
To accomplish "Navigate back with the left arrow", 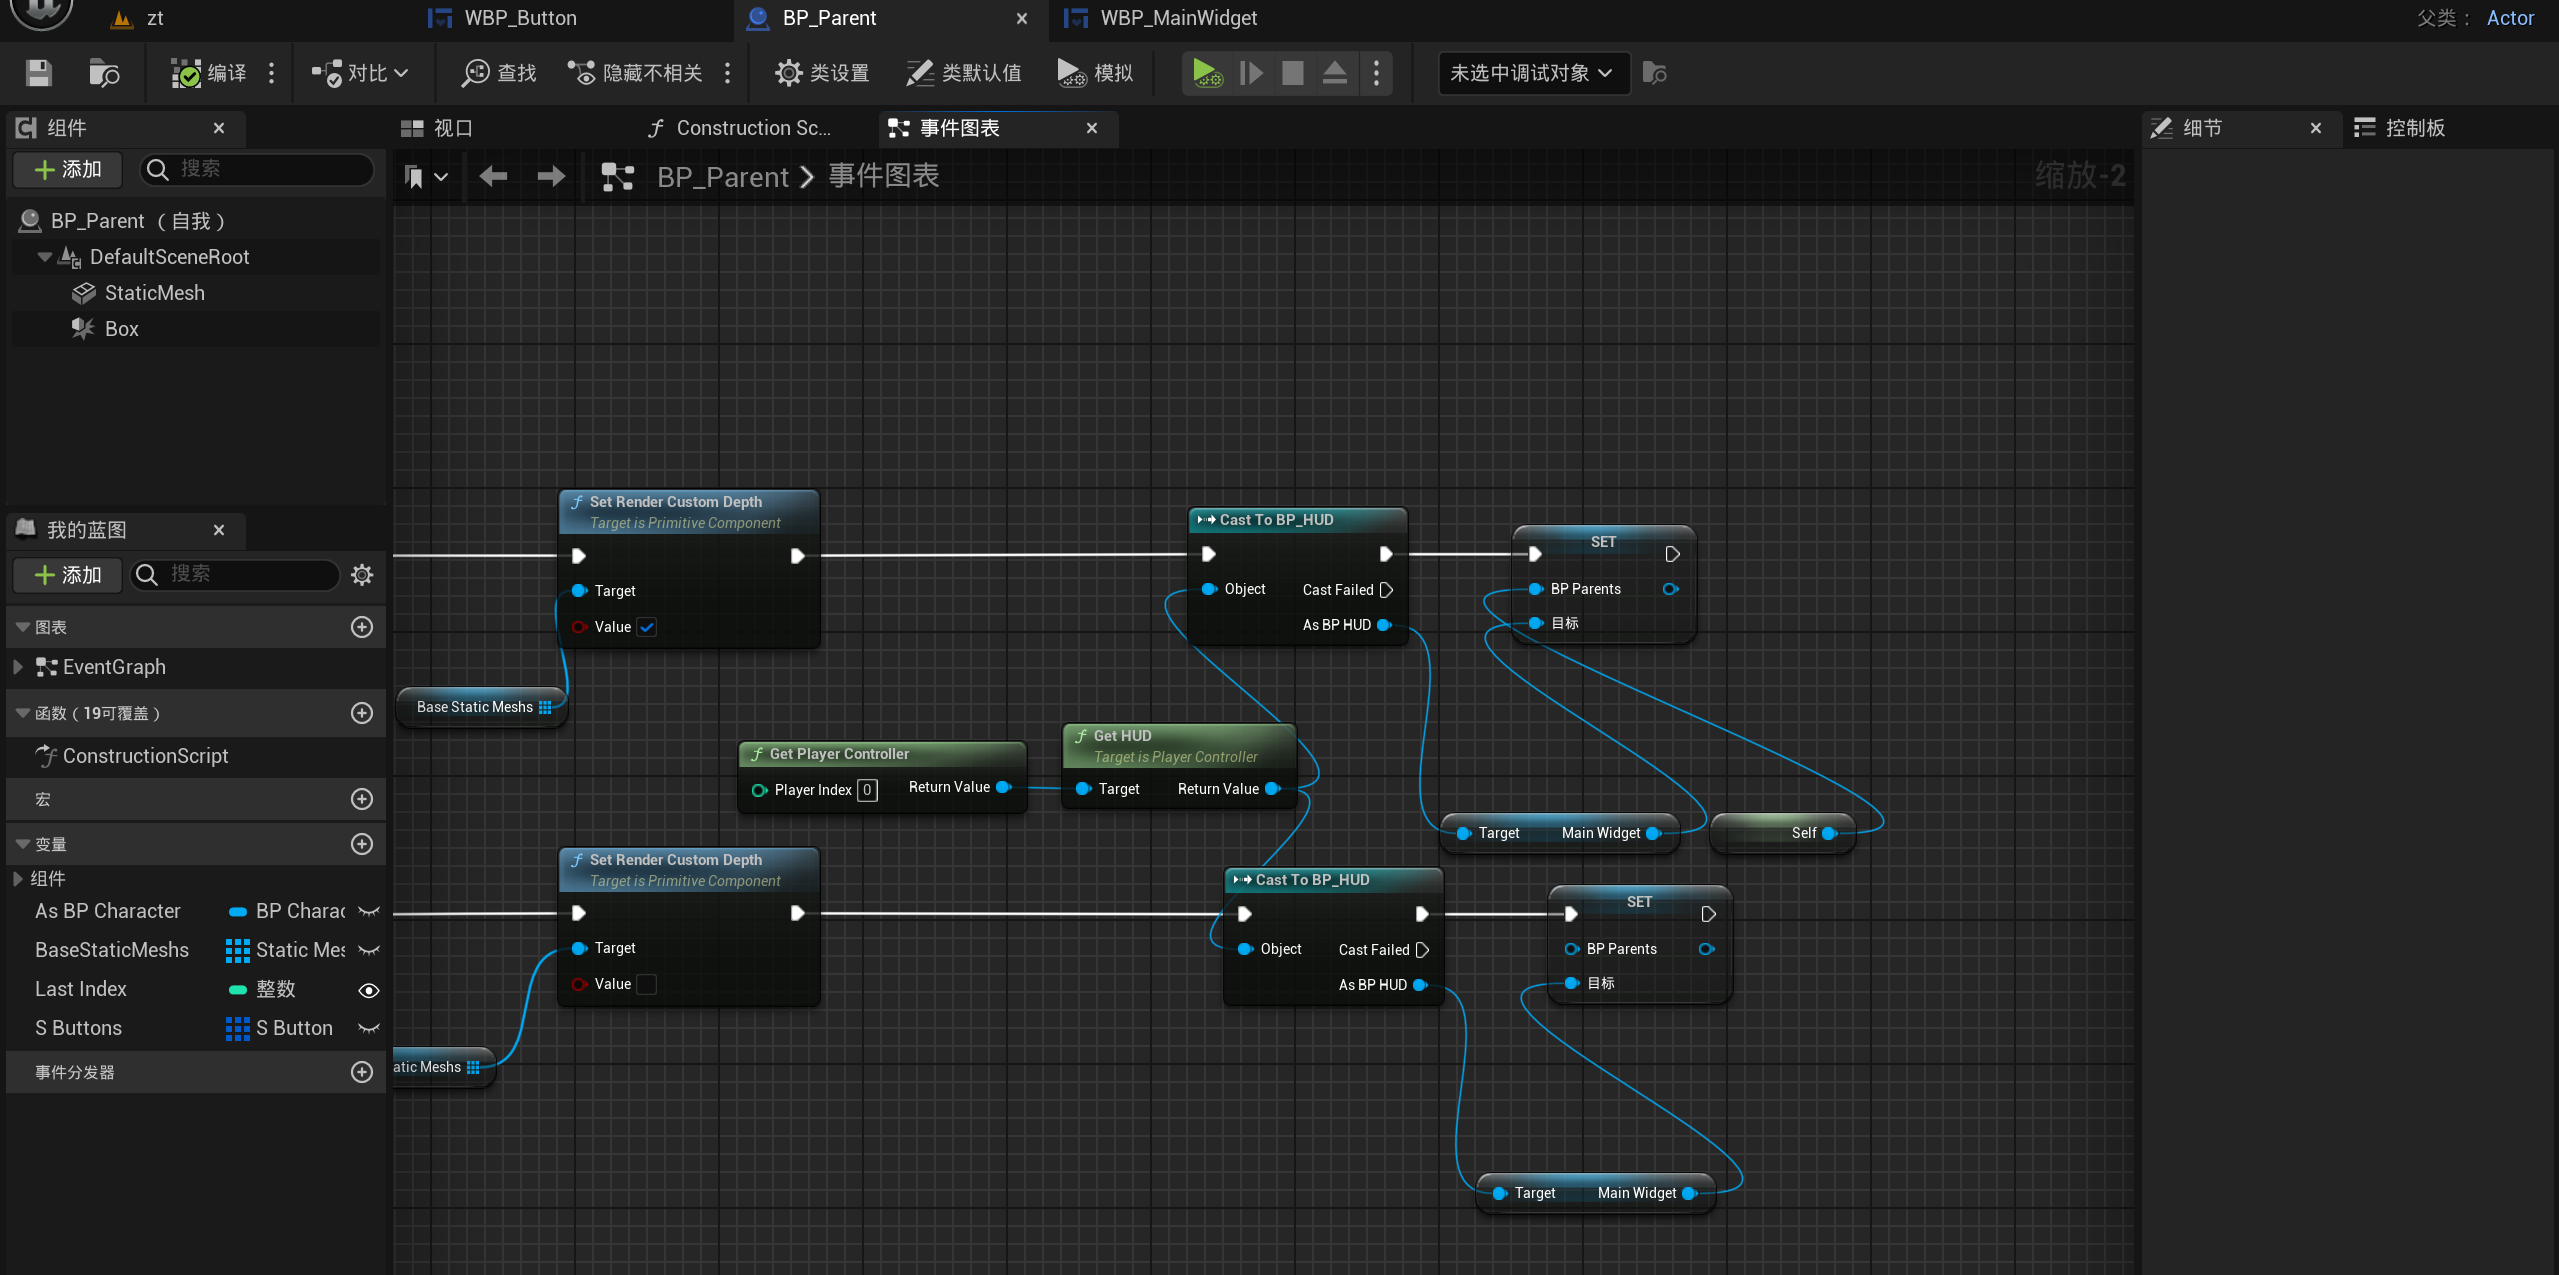I will pyautogui.click(x=493, y=177).
